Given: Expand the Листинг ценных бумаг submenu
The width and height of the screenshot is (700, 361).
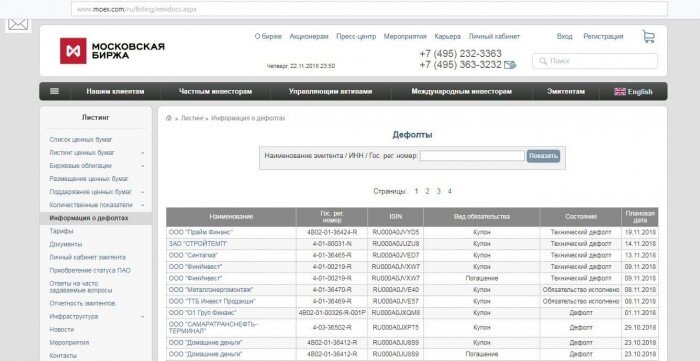Looking at the screenshot, I should [143, 153].
